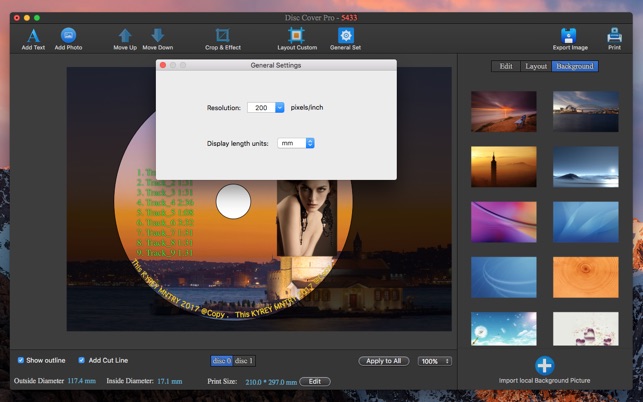
Task: Open the Layout Custom tool
Action: [297, 36]
